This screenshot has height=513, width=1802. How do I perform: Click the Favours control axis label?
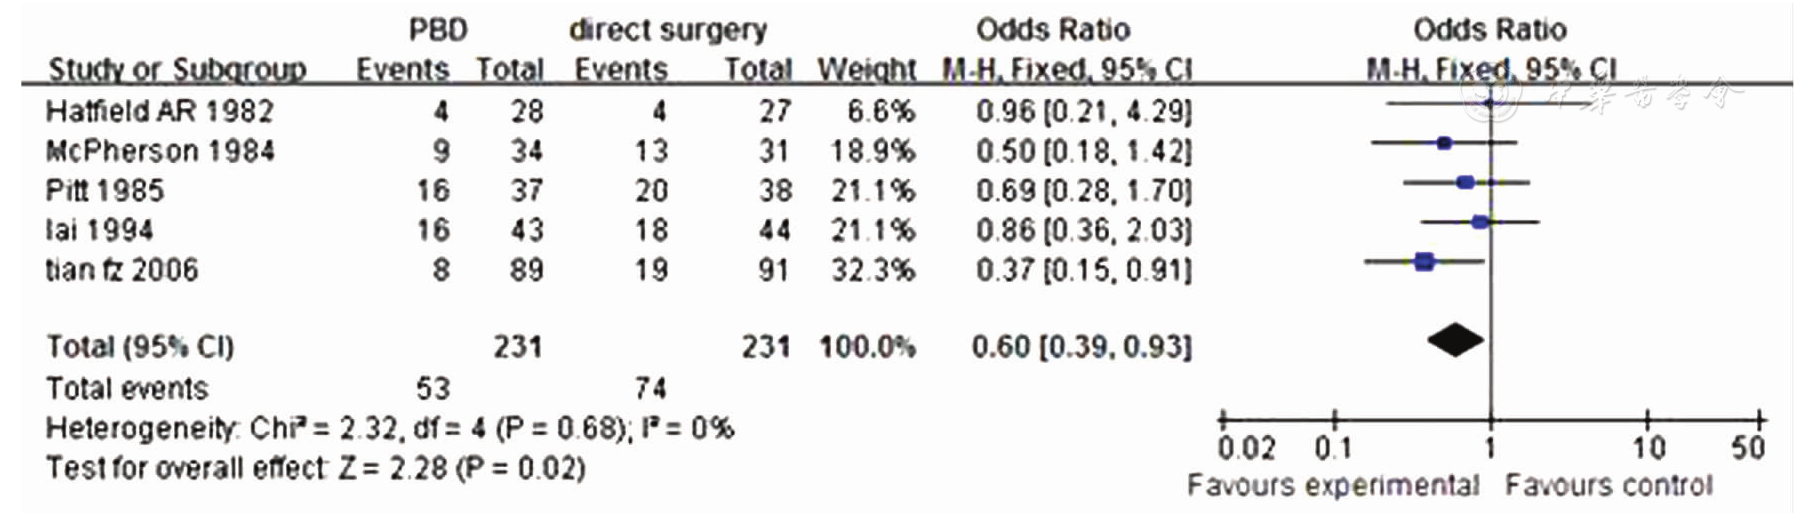(1608, 486)
